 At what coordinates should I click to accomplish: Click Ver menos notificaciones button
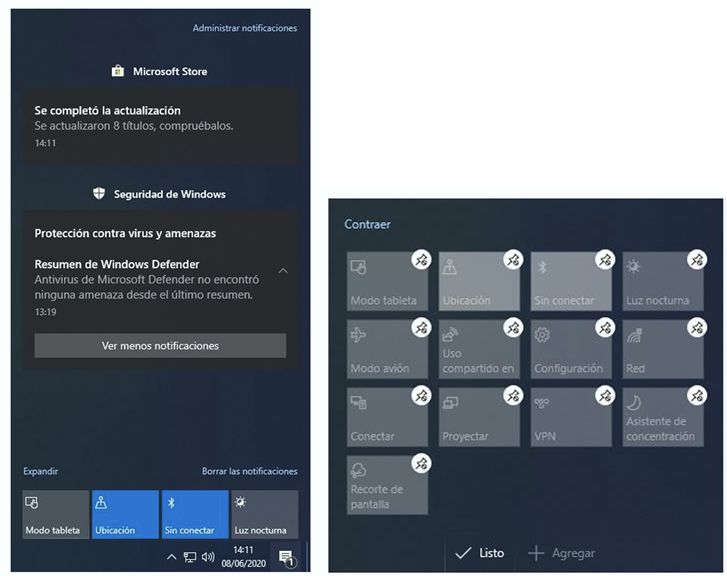(x=160, y=346)
